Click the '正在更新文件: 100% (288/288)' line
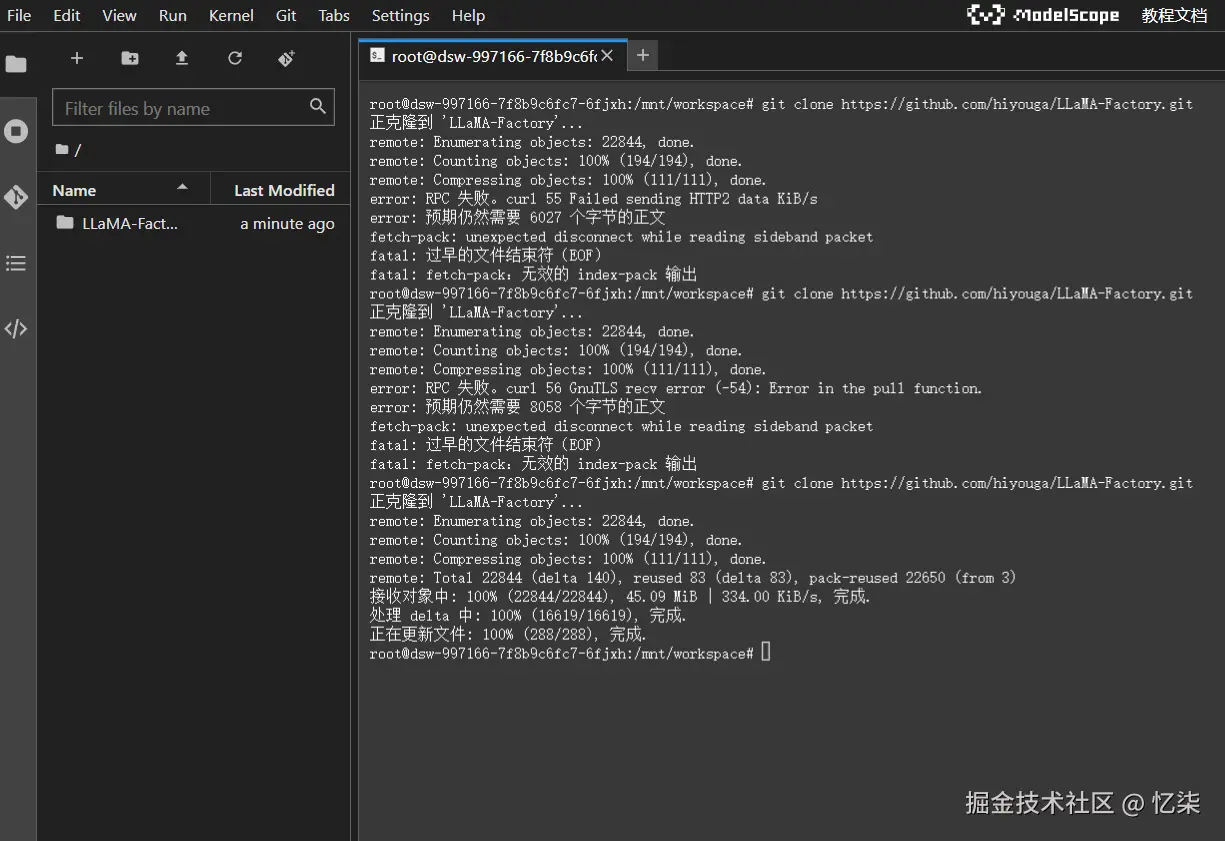Image resolution: width=1225 pixels, height=841 pixels. 508,635
